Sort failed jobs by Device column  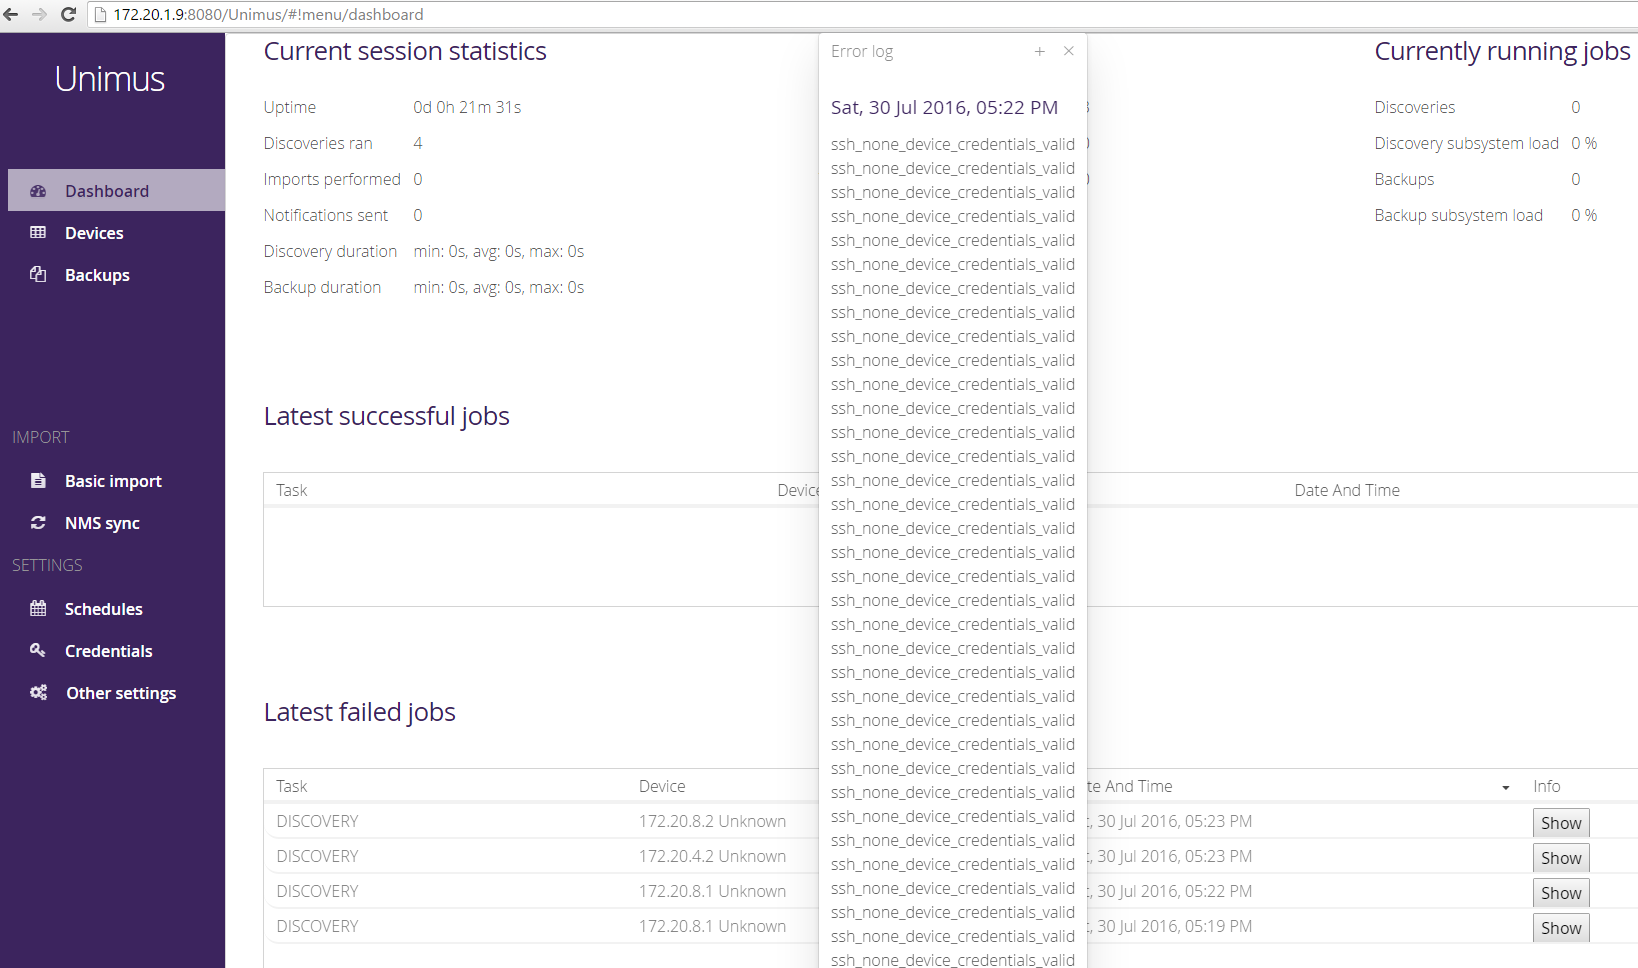(x=662, y=786)
